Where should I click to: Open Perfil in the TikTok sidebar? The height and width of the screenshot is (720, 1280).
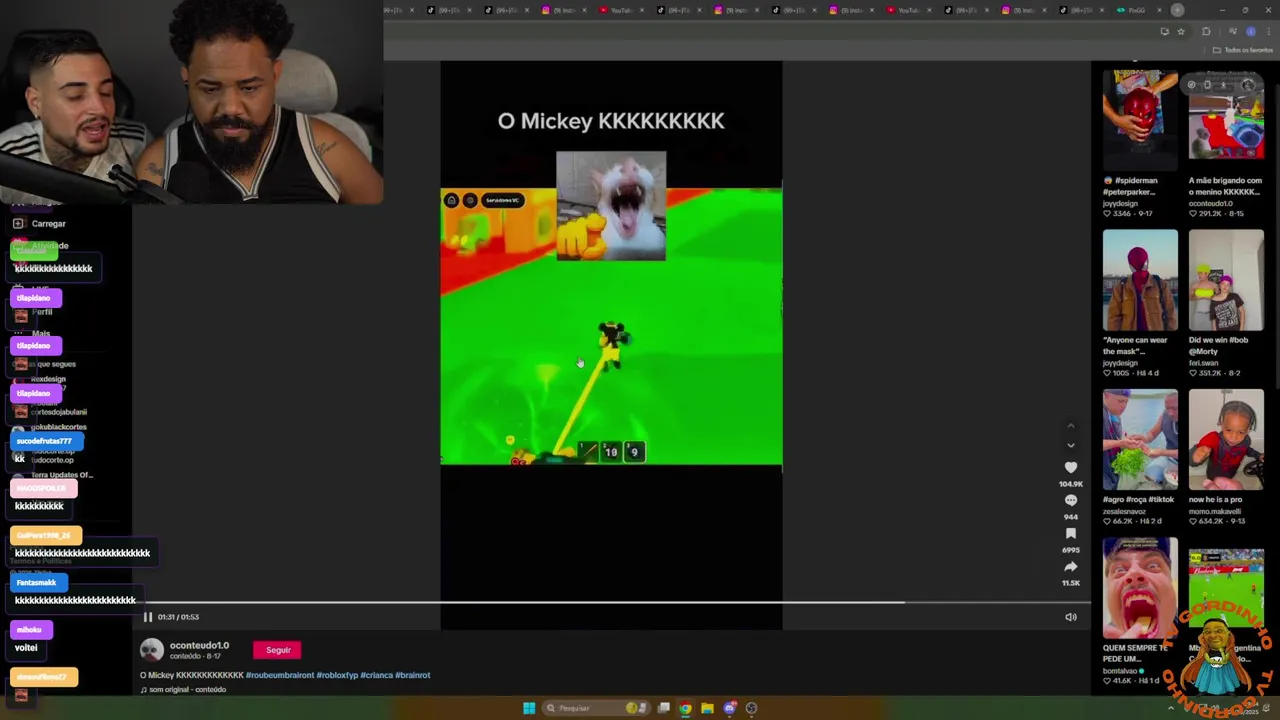click(41, 312)
